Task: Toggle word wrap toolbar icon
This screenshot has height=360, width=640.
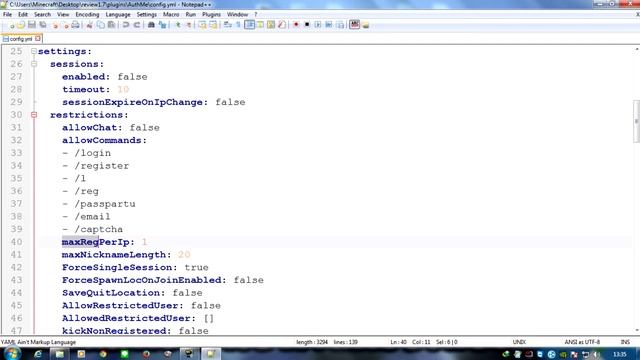Action: [228, 25]
